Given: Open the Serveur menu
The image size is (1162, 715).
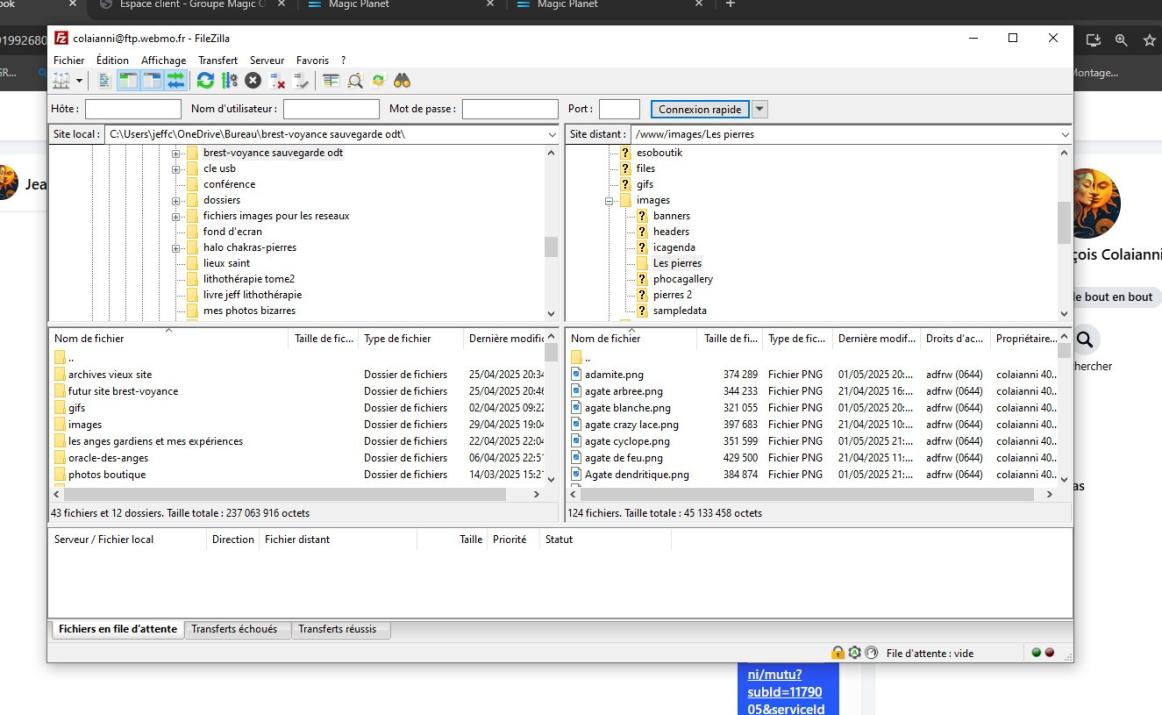Looking at the screenshot, I should [x=267, y=60].
